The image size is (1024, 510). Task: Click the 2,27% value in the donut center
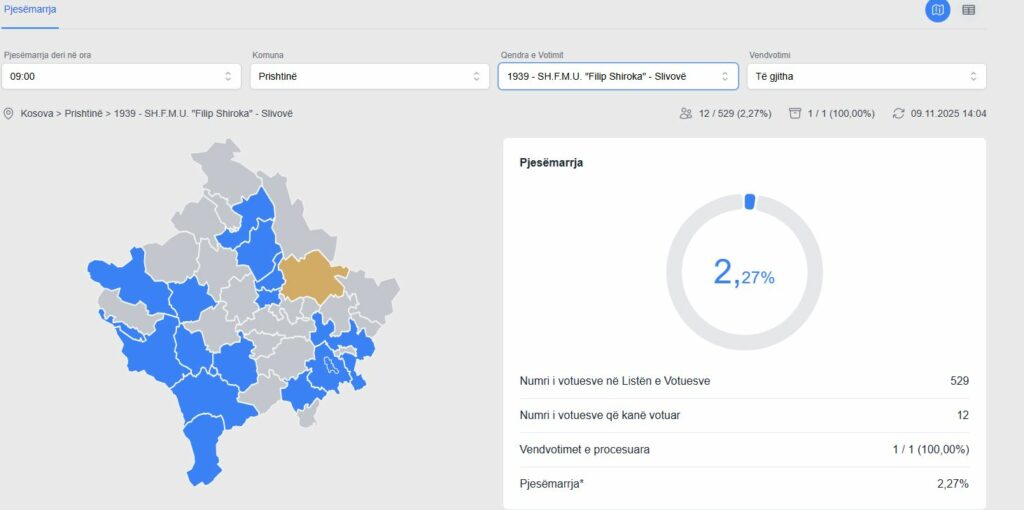pyautogui.click(x=744, y=272)
